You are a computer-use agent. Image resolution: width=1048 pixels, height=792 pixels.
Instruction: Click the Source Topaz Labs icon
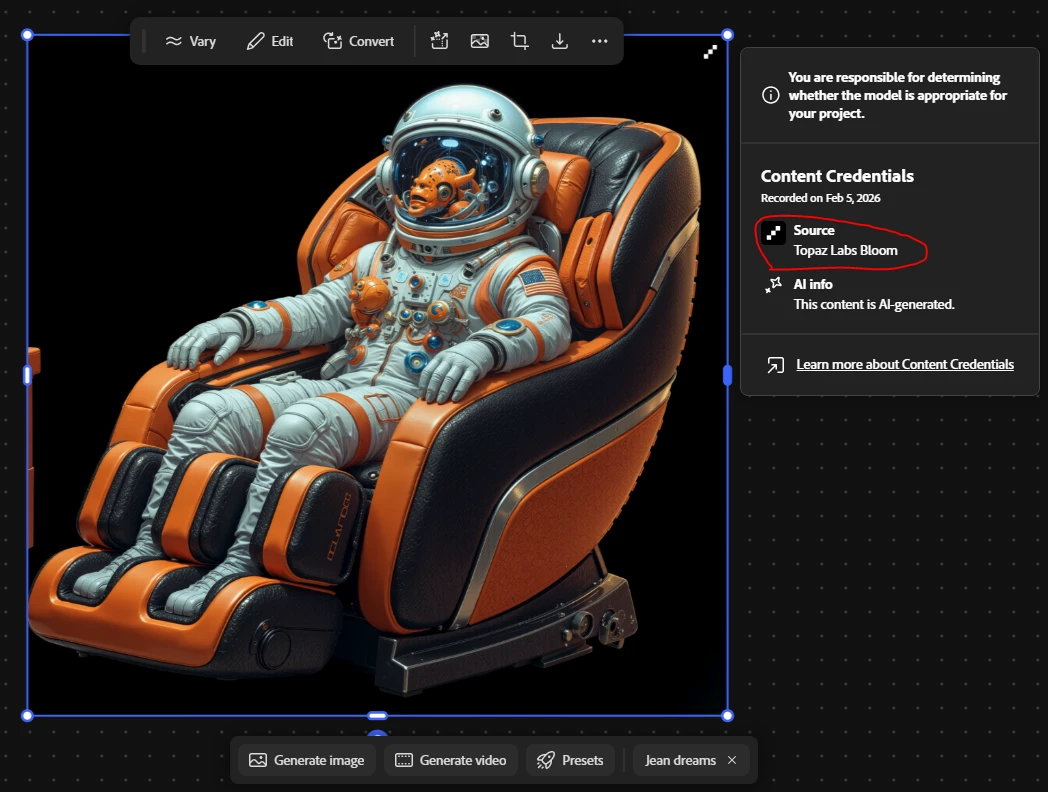coord(773,233)
